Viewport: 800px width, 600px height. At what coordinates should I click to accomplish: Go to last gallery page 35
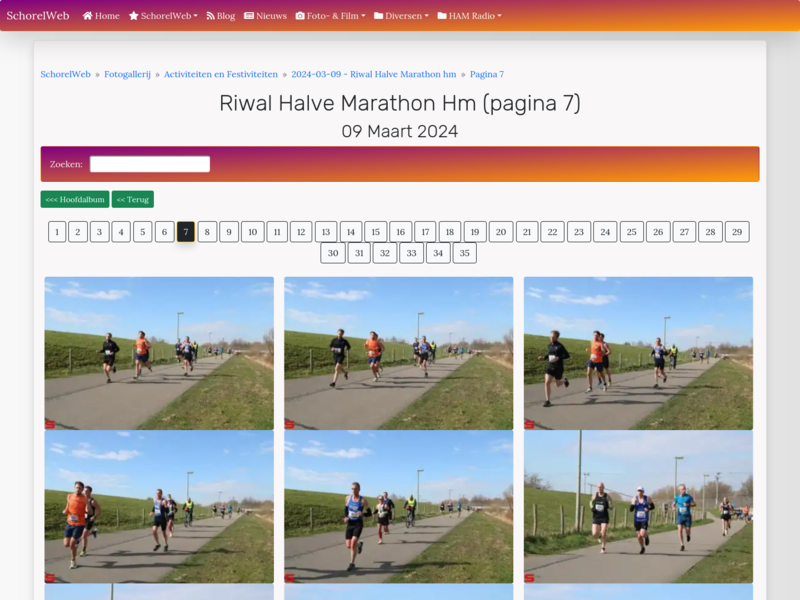[x=464, y=253]
